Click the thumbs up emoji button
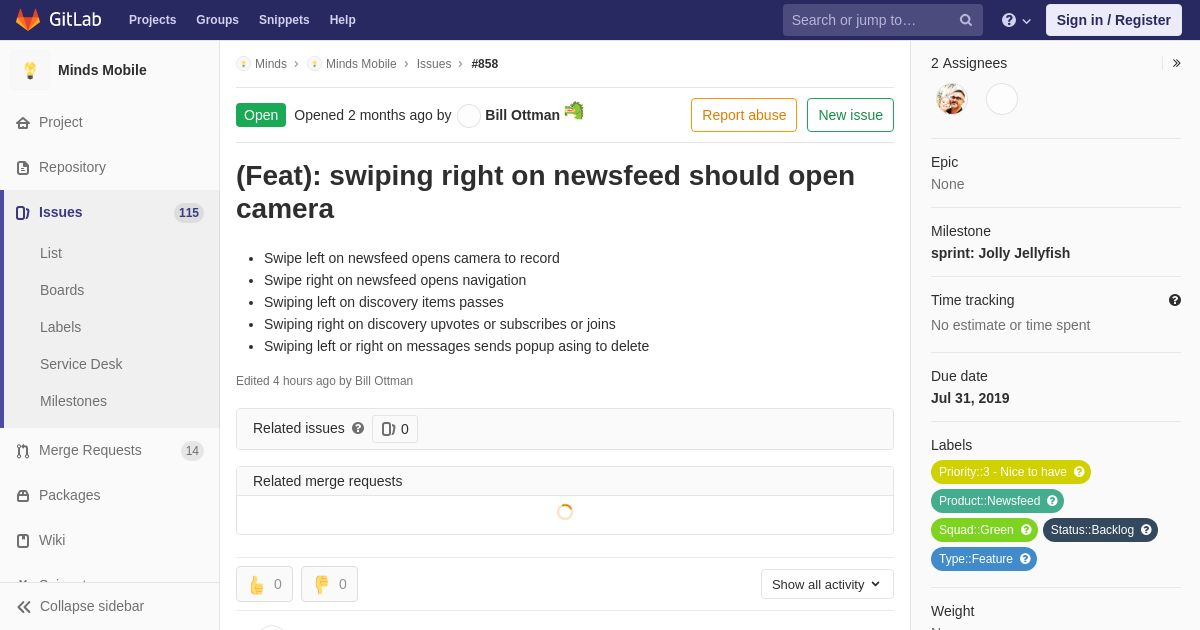Image resolution: width=1200 pixels, height=630 pixels. point(264,584)
